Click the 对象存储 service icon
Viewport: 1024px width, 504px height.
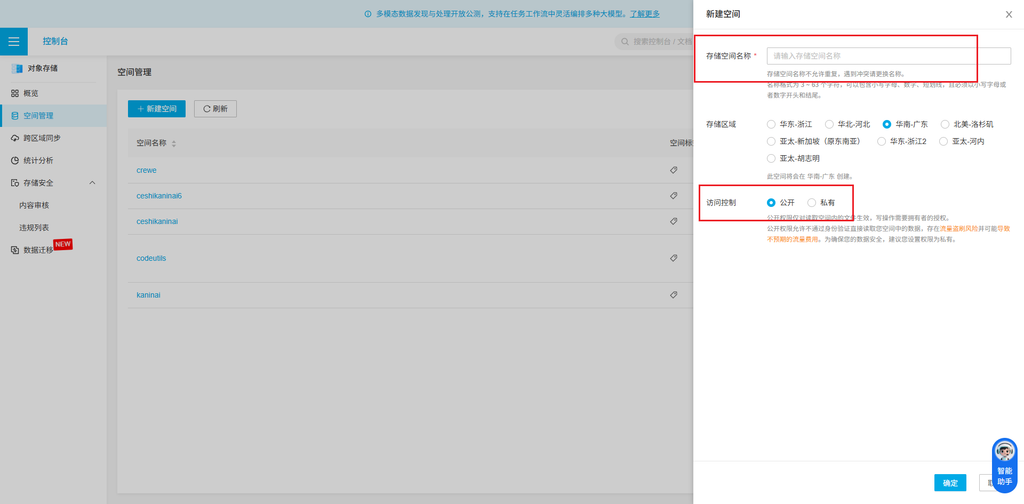16,69
